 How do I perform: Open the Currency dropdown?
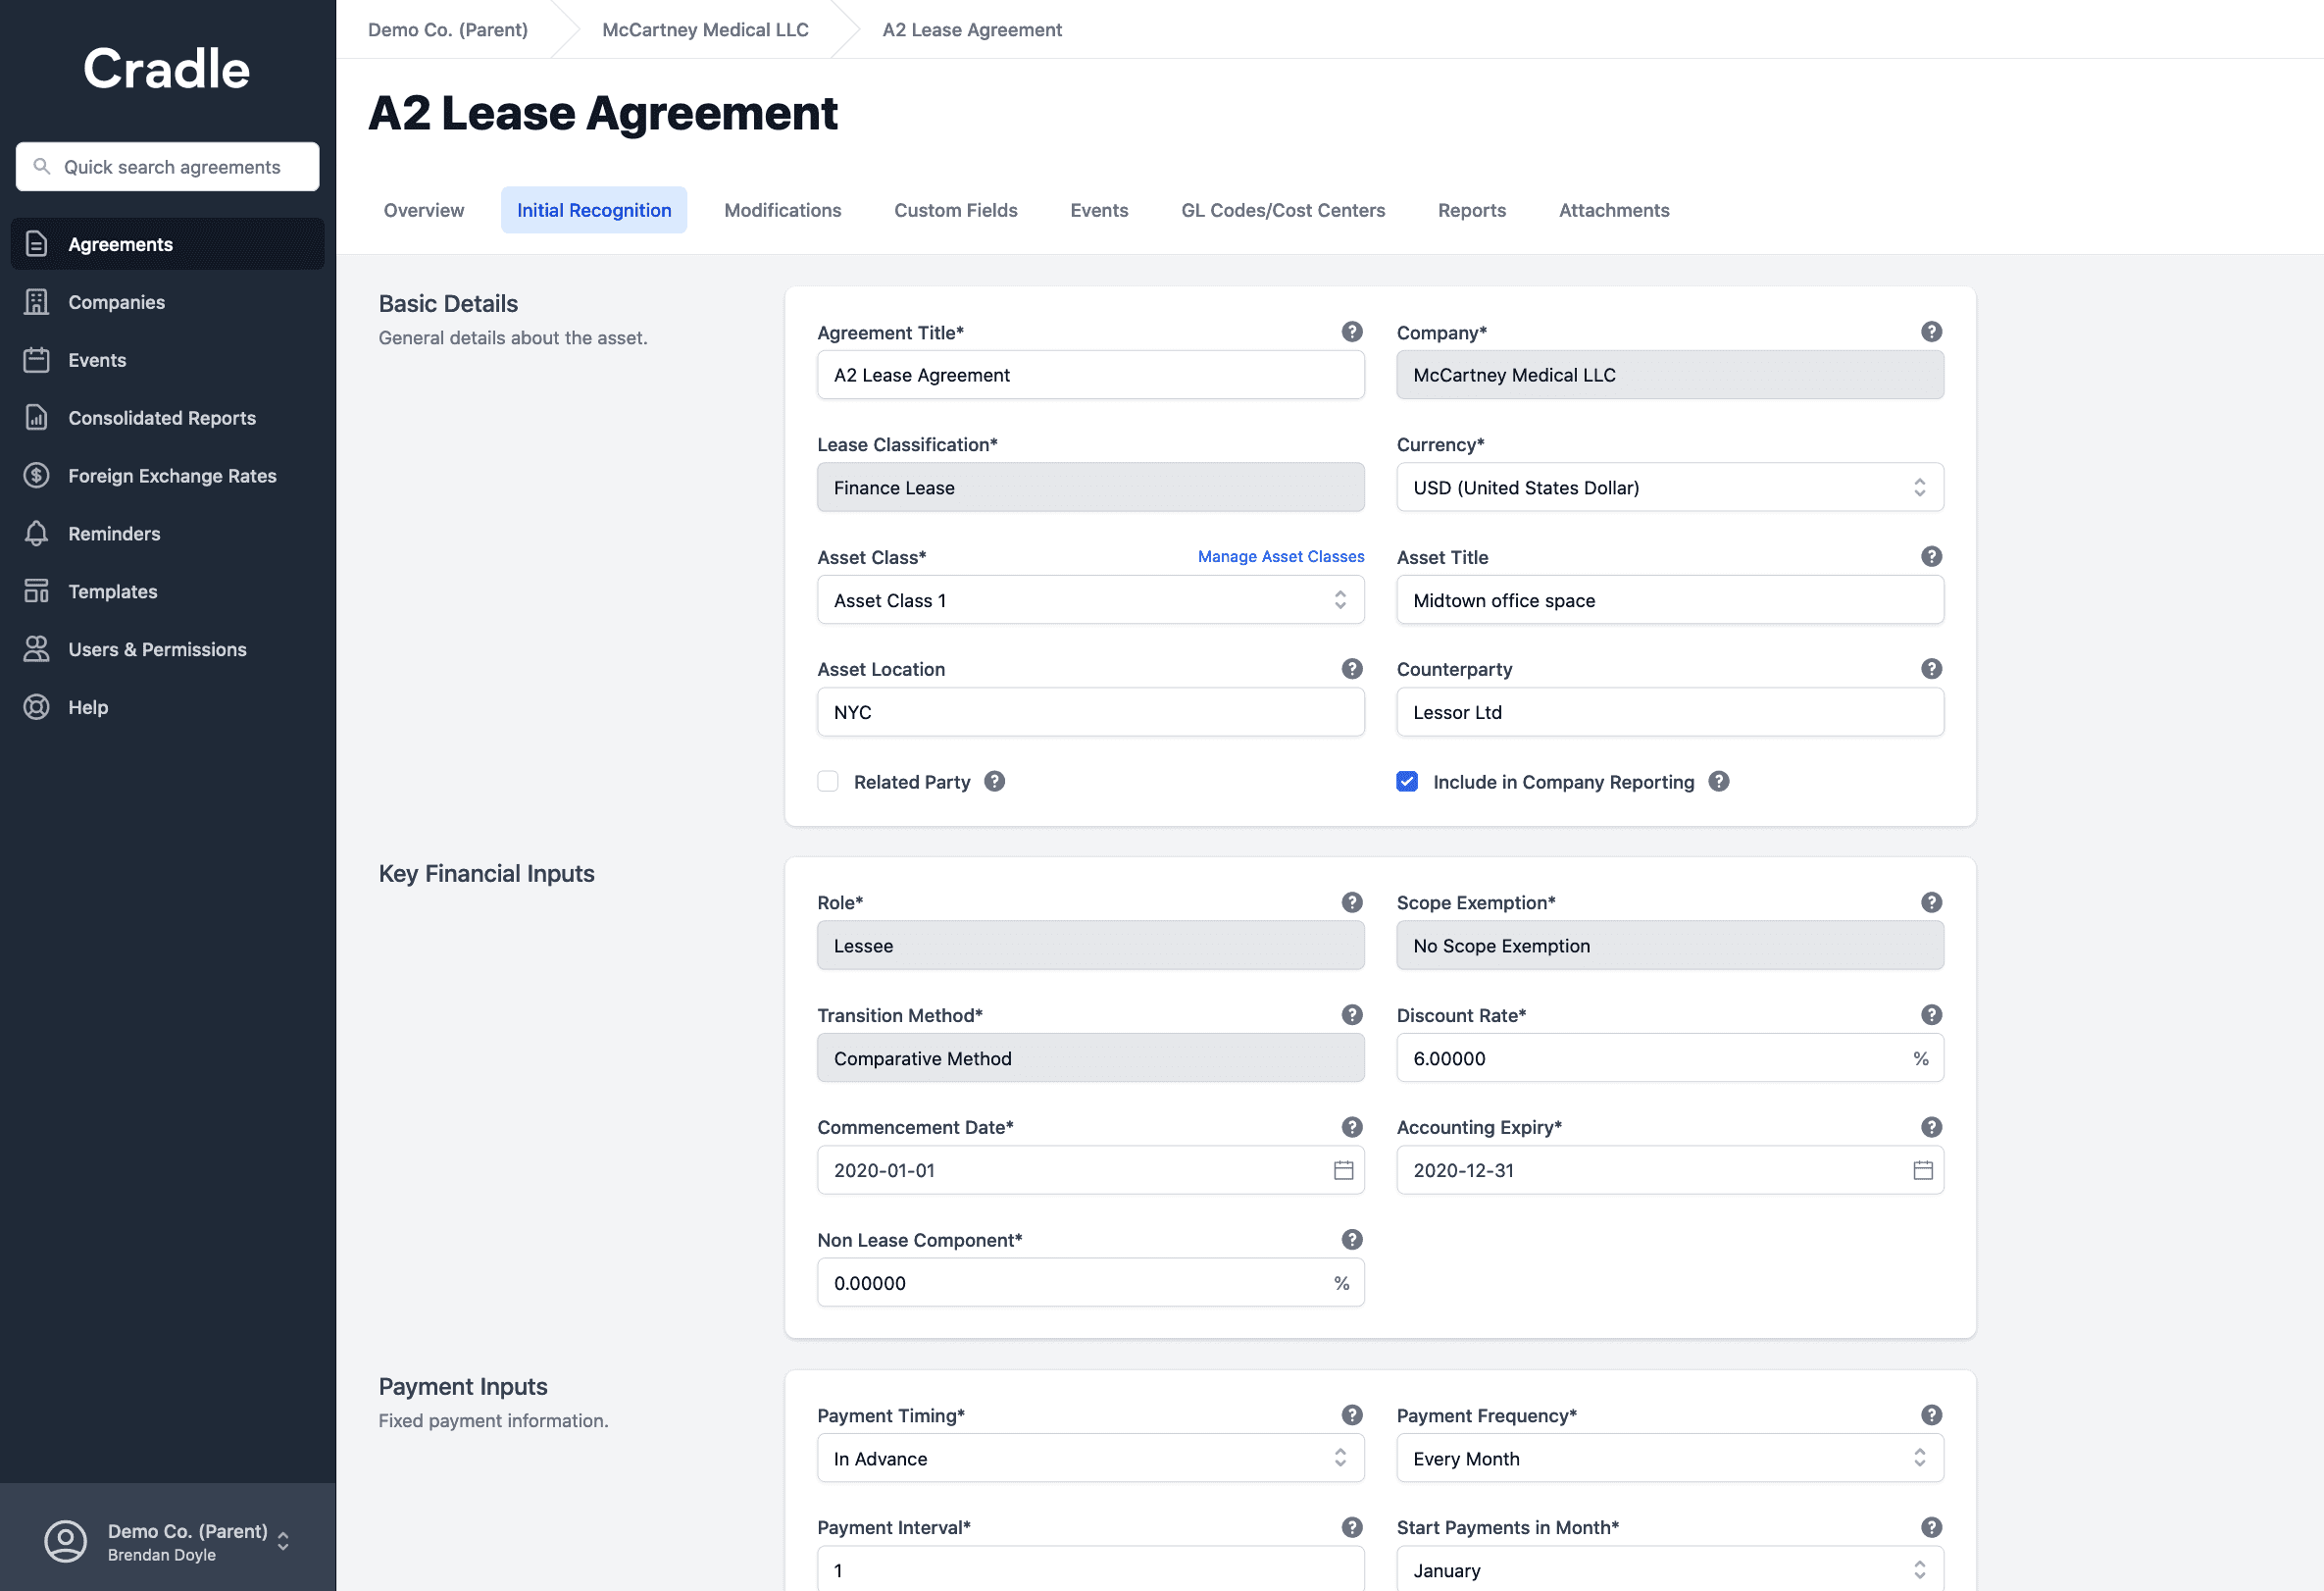tap(1669, 488)
